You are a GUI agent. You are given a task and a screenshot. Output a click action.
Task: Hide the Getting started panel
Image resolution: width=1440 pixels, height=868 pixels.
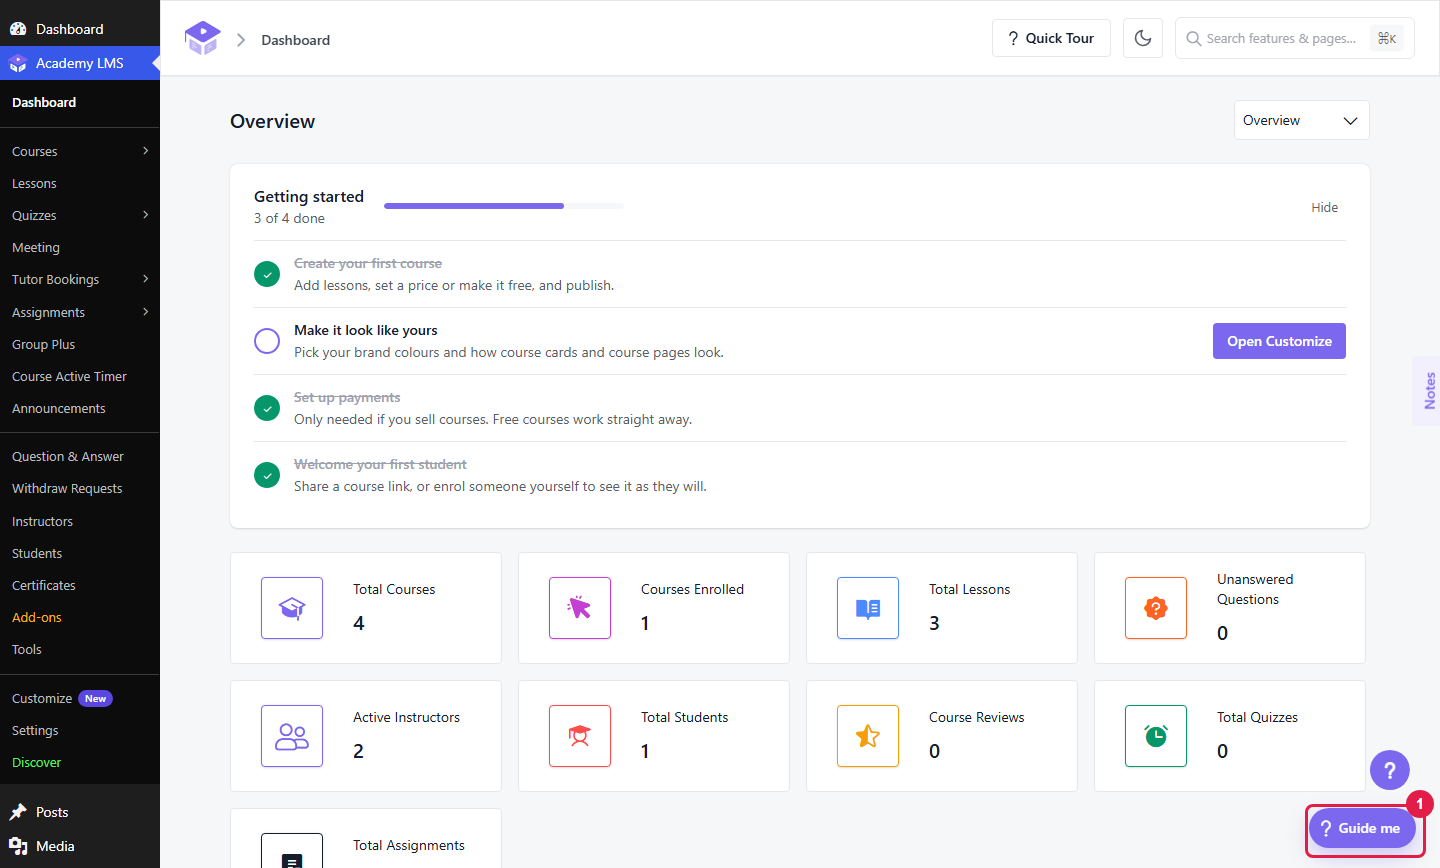tap(1324, 207)
